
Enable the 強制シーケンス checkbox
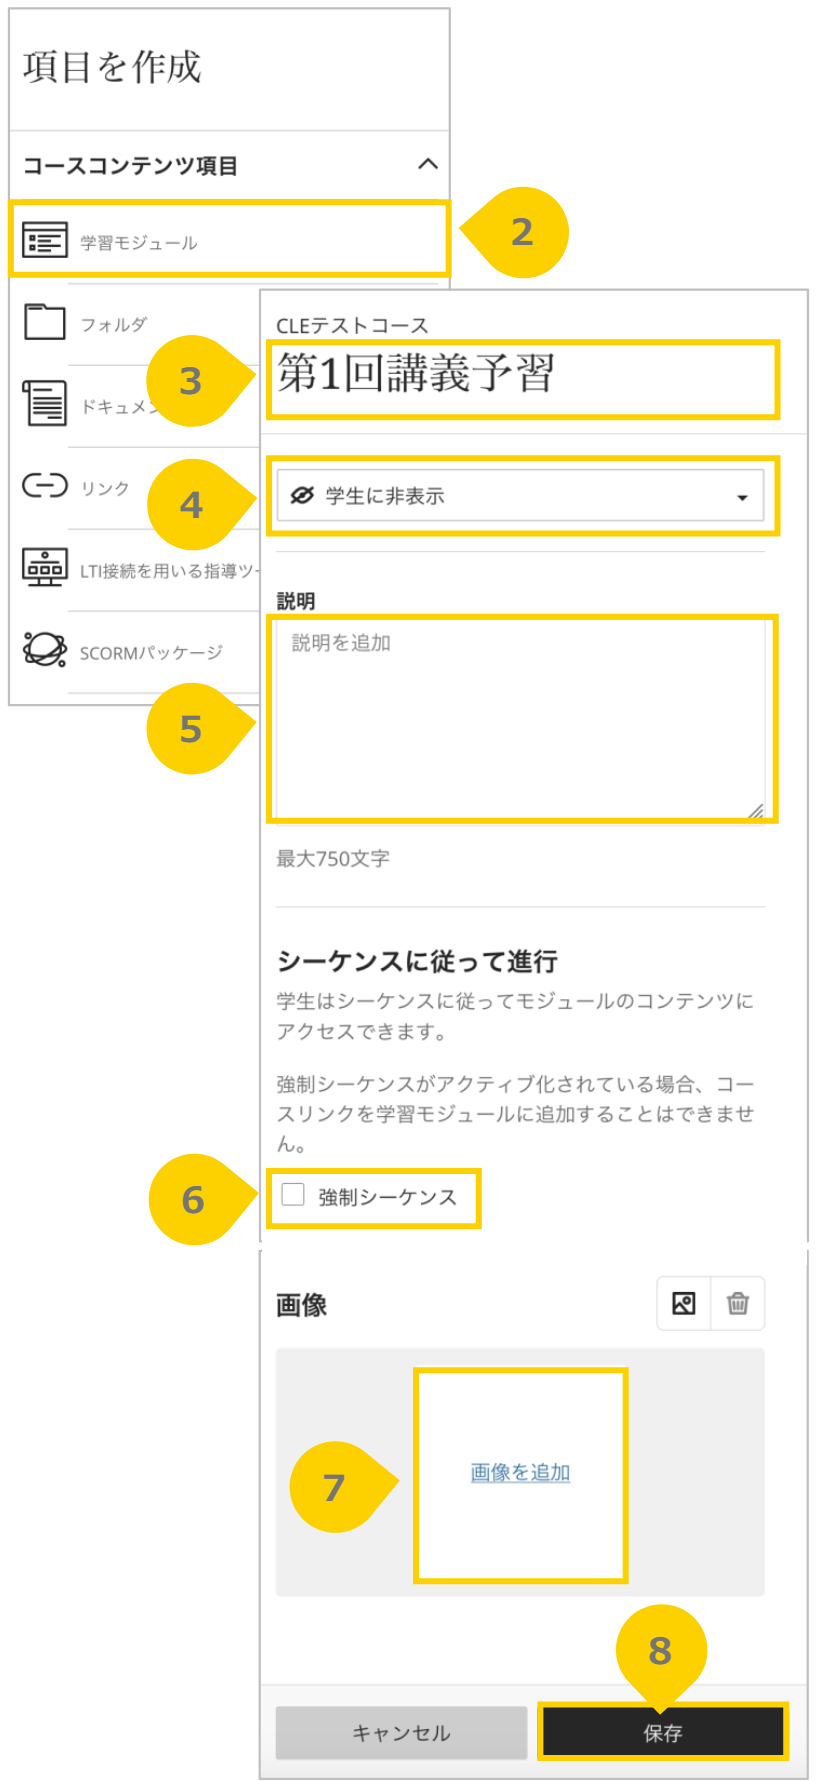[x=293, y=1194]
